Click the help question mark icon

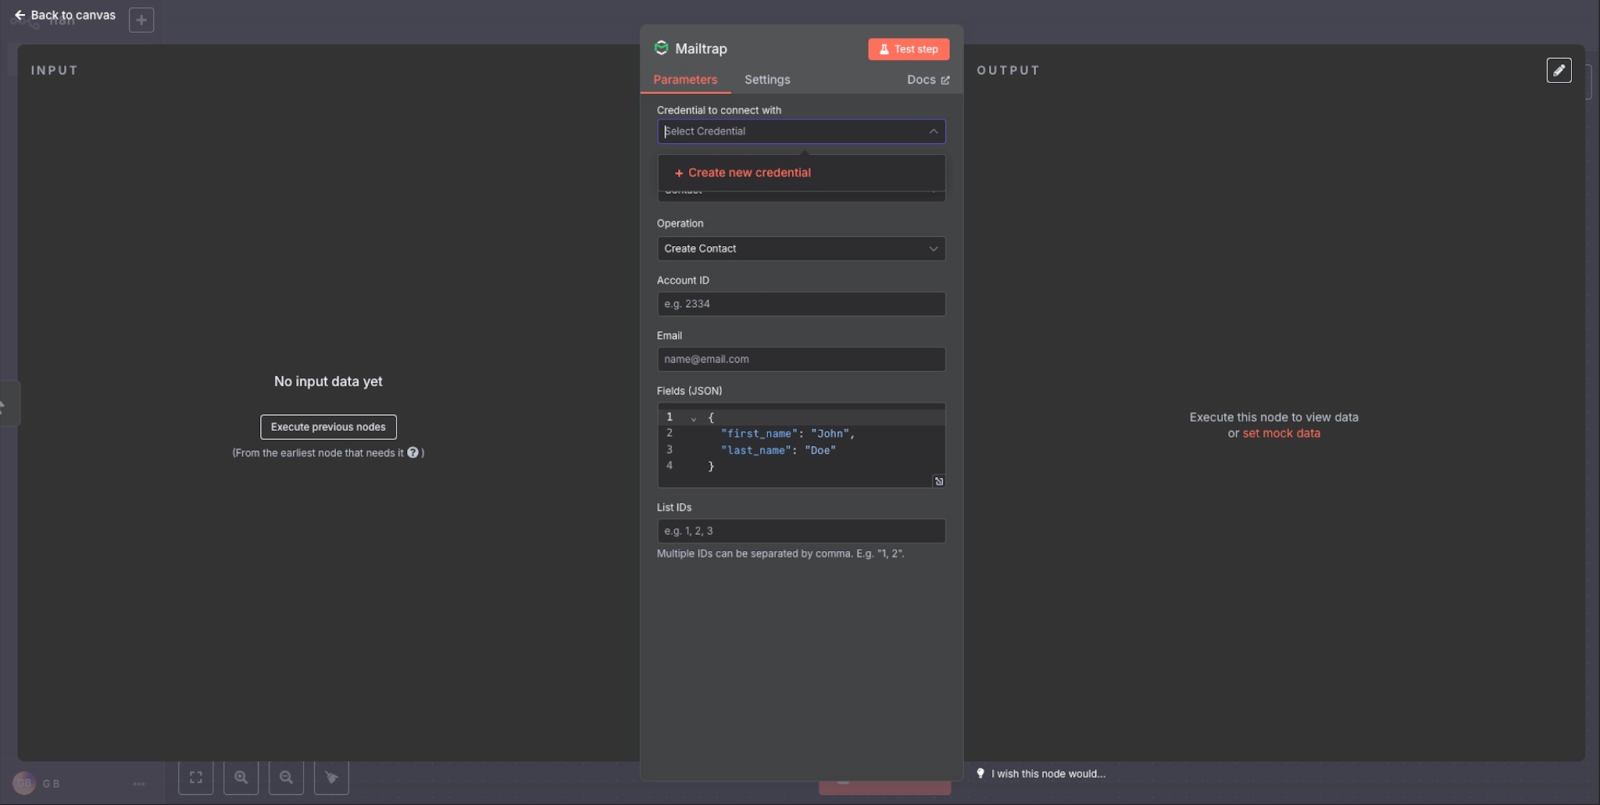[x=413, y=453]
